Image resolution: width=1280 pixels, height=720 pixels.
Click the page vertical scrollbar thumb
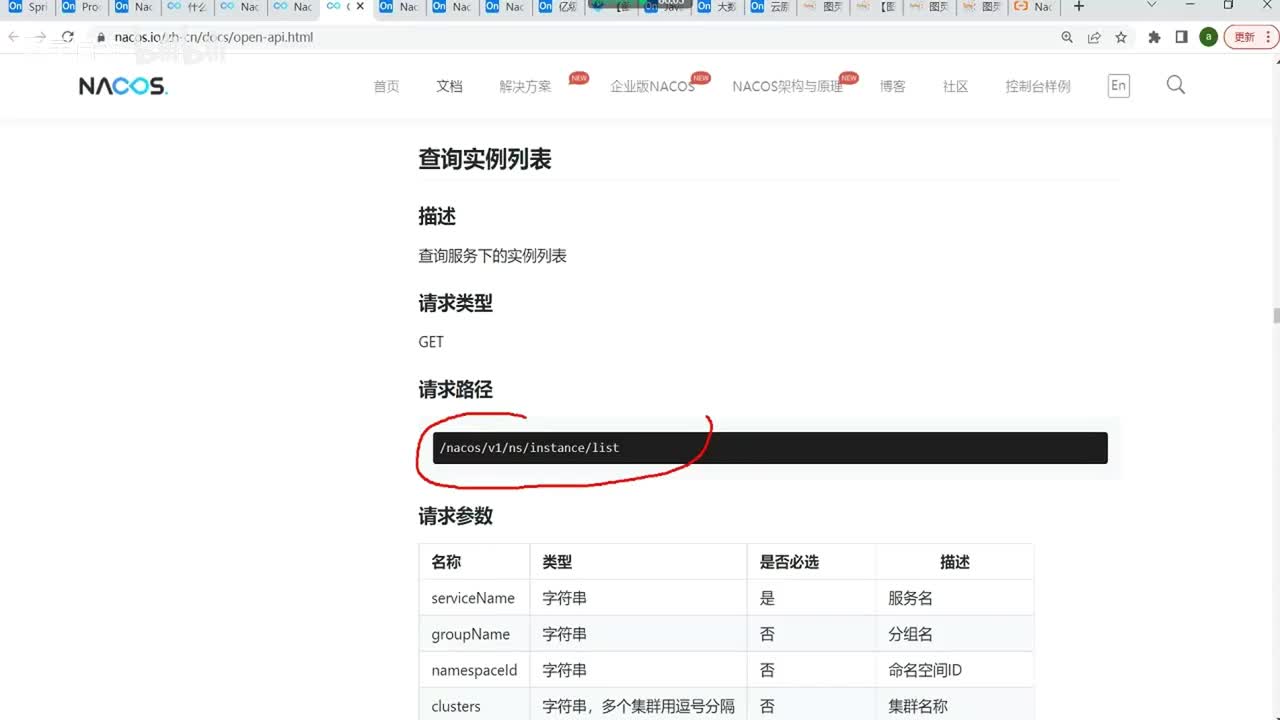(1276, 316)
